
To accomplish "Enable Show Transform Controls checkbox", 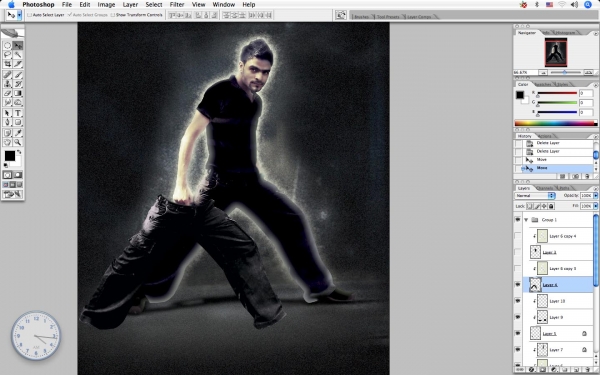I will [112, 15].
